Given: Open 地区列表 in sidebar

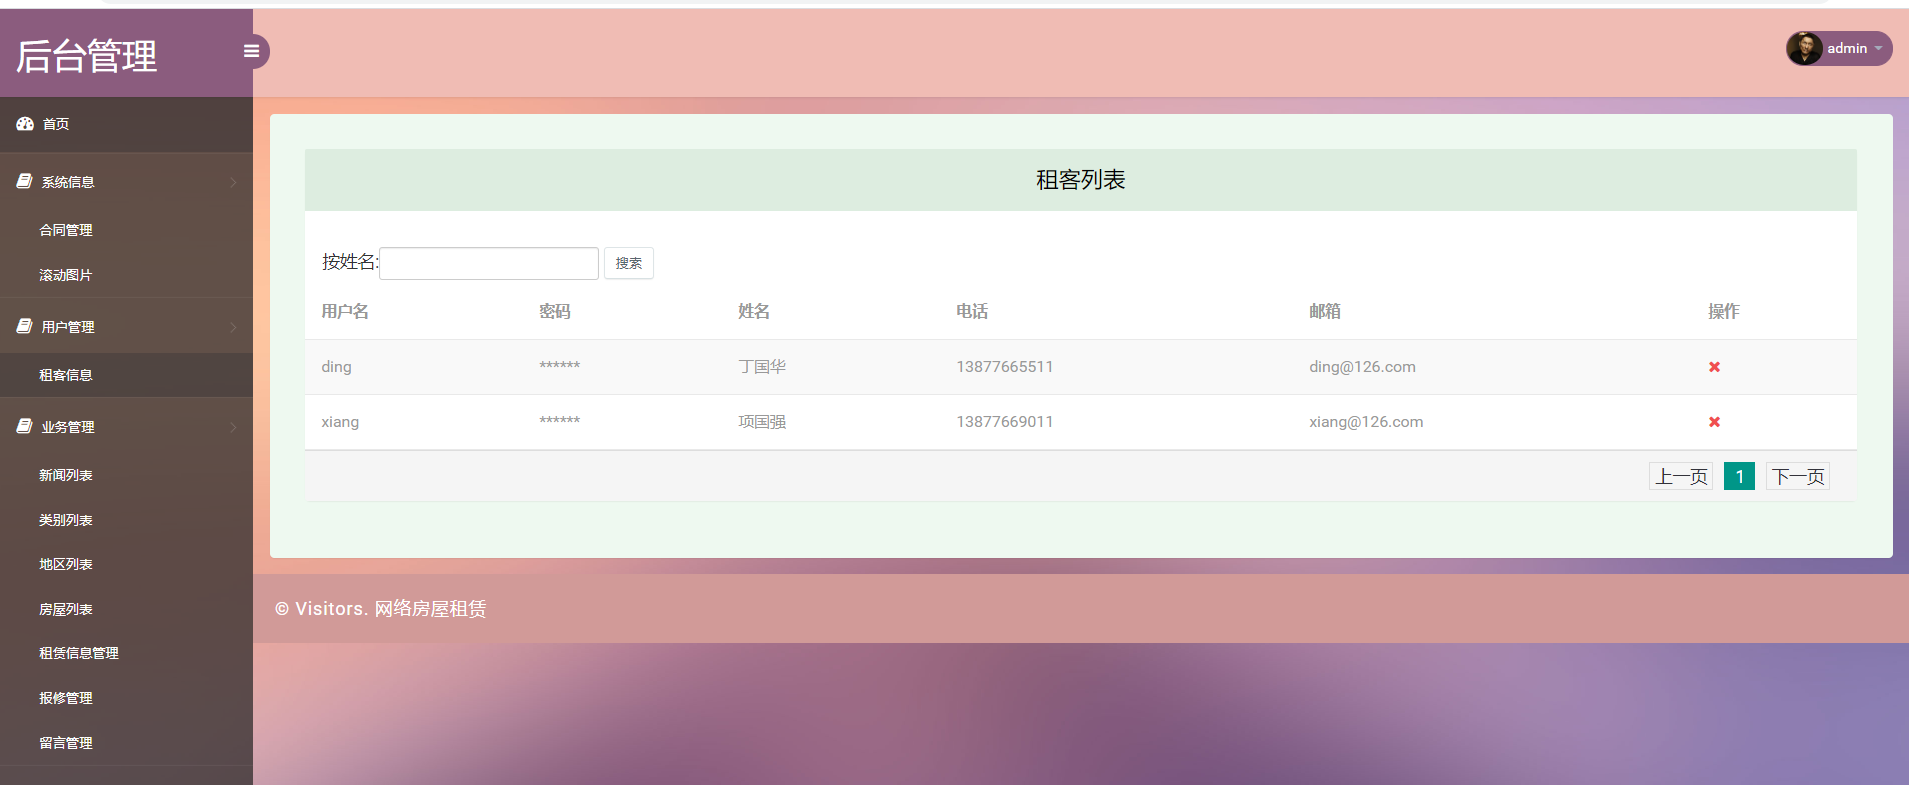Looking at the screenshot, I should (66, 564).
